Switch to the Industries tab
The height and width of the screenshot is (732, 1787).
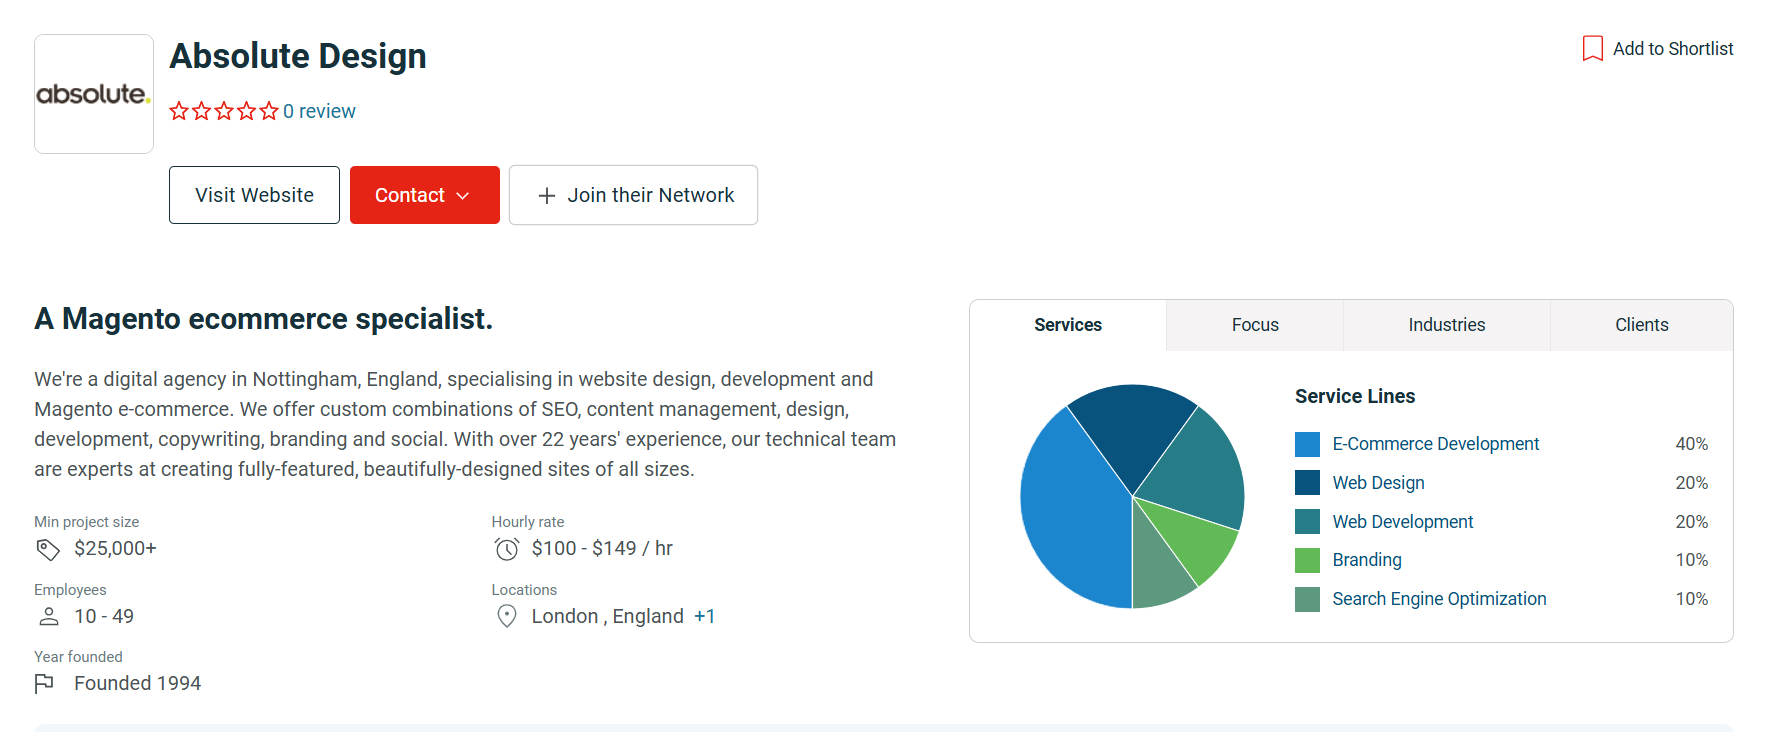tap(1447, 325)
